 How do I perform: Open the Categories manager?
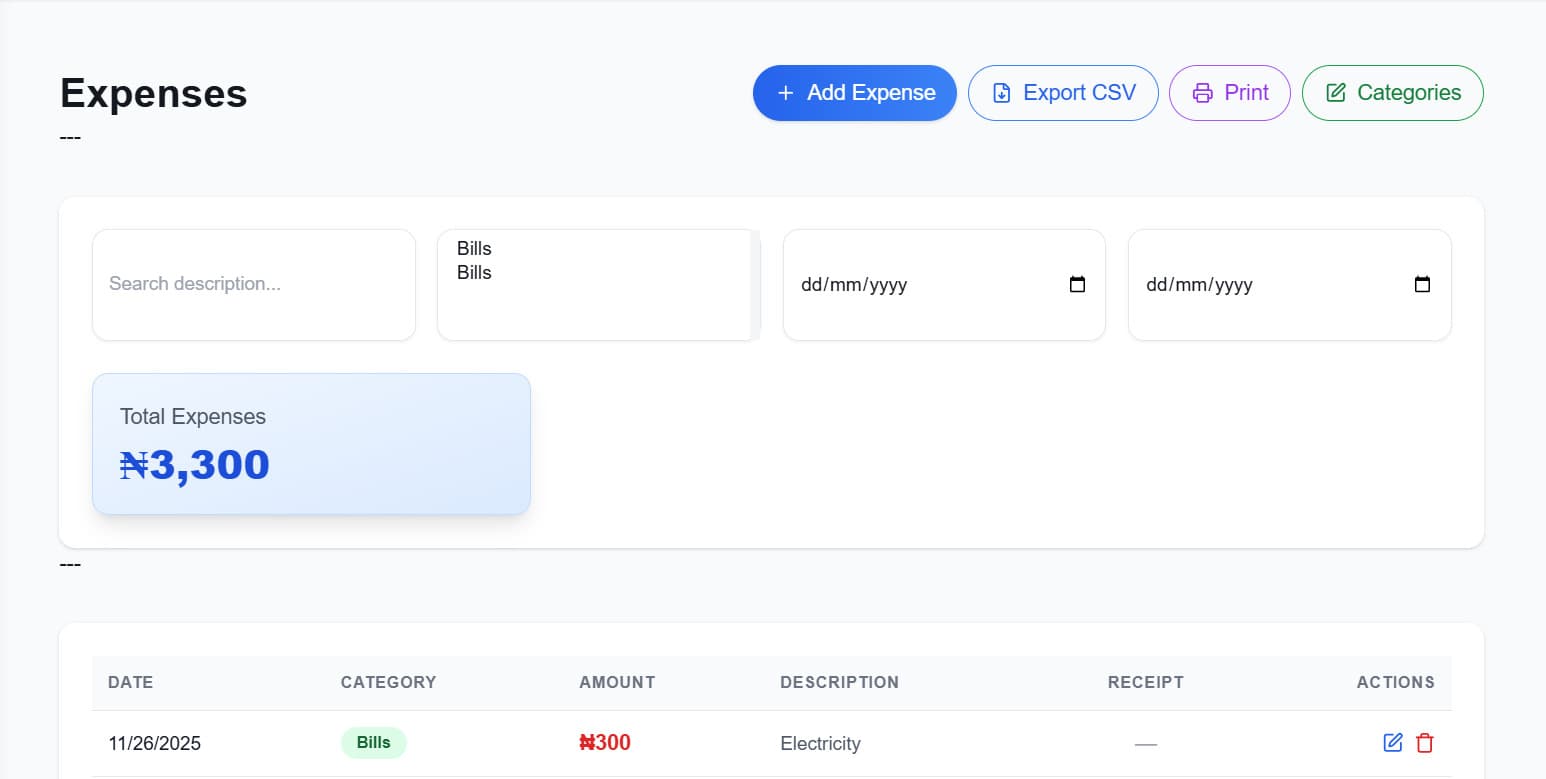(x=1392, y=92)
